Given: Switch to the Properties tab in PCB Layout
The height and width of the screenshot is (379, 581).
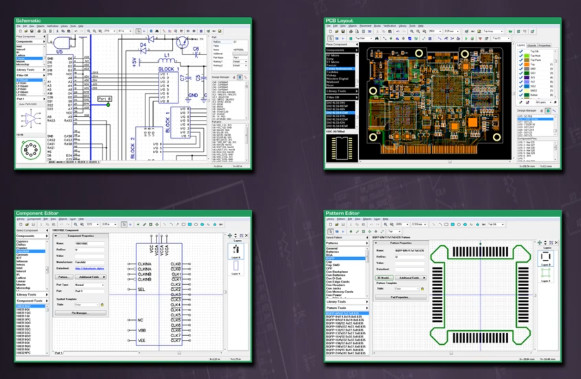Looking at the screenshot, I should tap(544, 46).
